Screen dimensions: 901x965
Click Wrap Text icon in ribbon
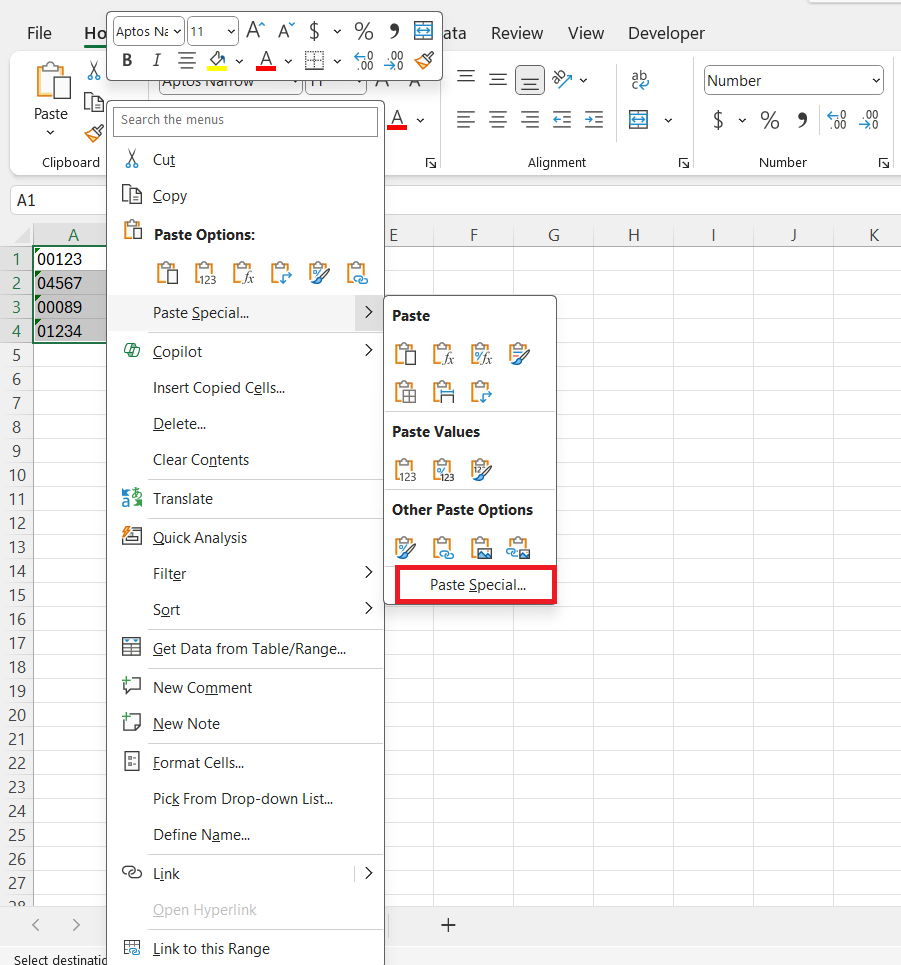pyautogui.click(x=639, y=80)
